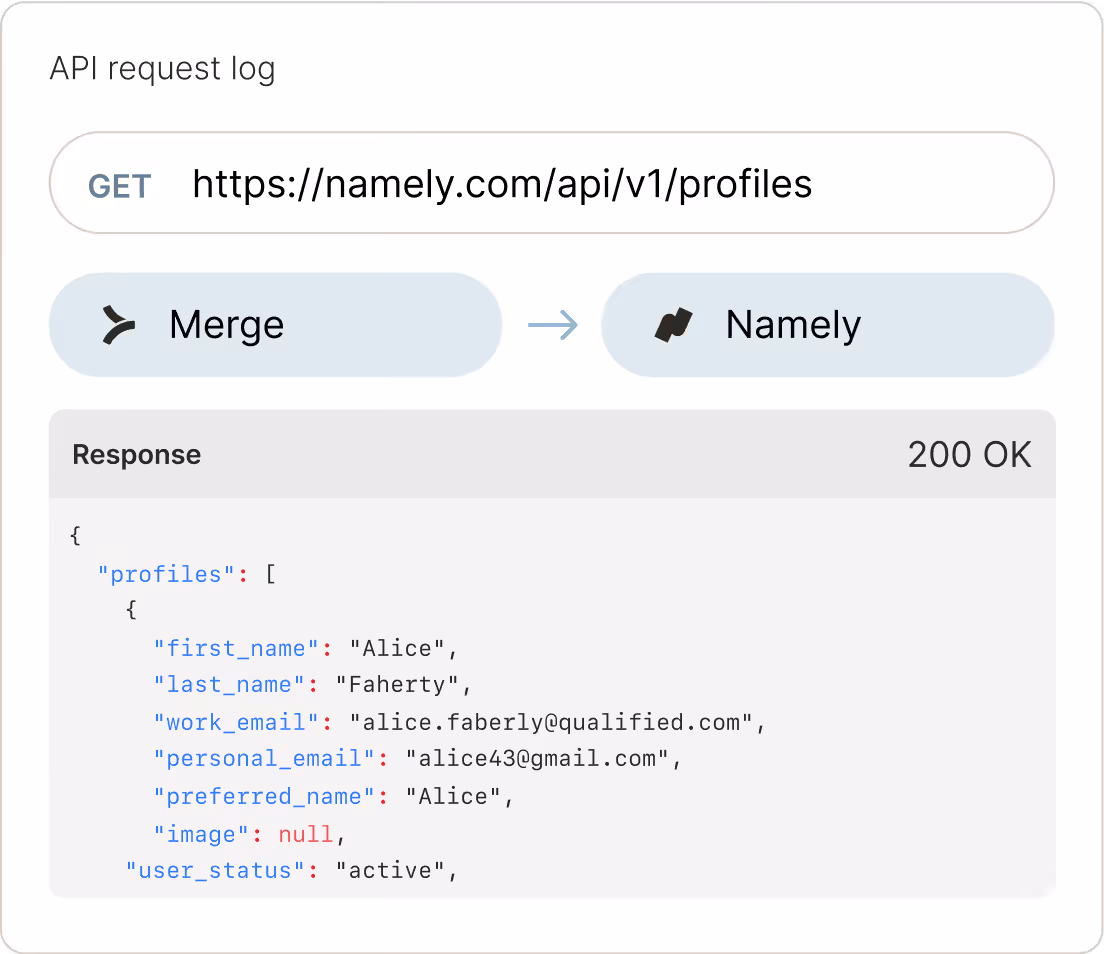Image resolution: width=1104 pixels, height=954 pixels.
Task: Click the "profiles" JSON key
Action: [166, 575]
